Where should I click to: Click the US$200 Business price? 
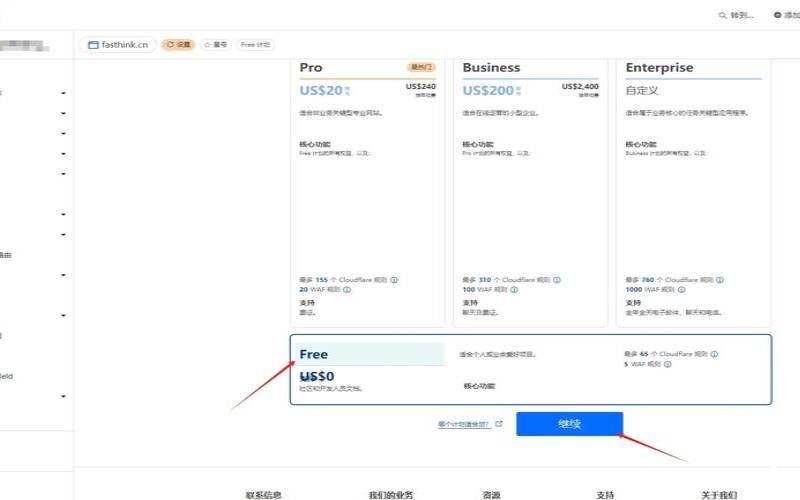point(488,91)
